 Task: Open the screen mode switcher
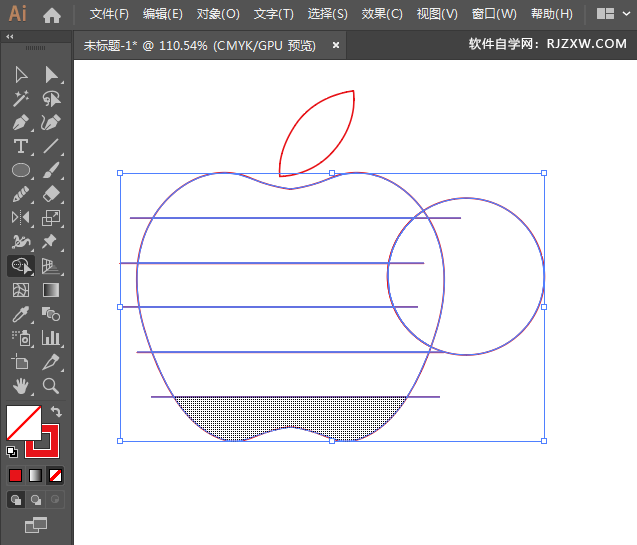tap(36, 524)
